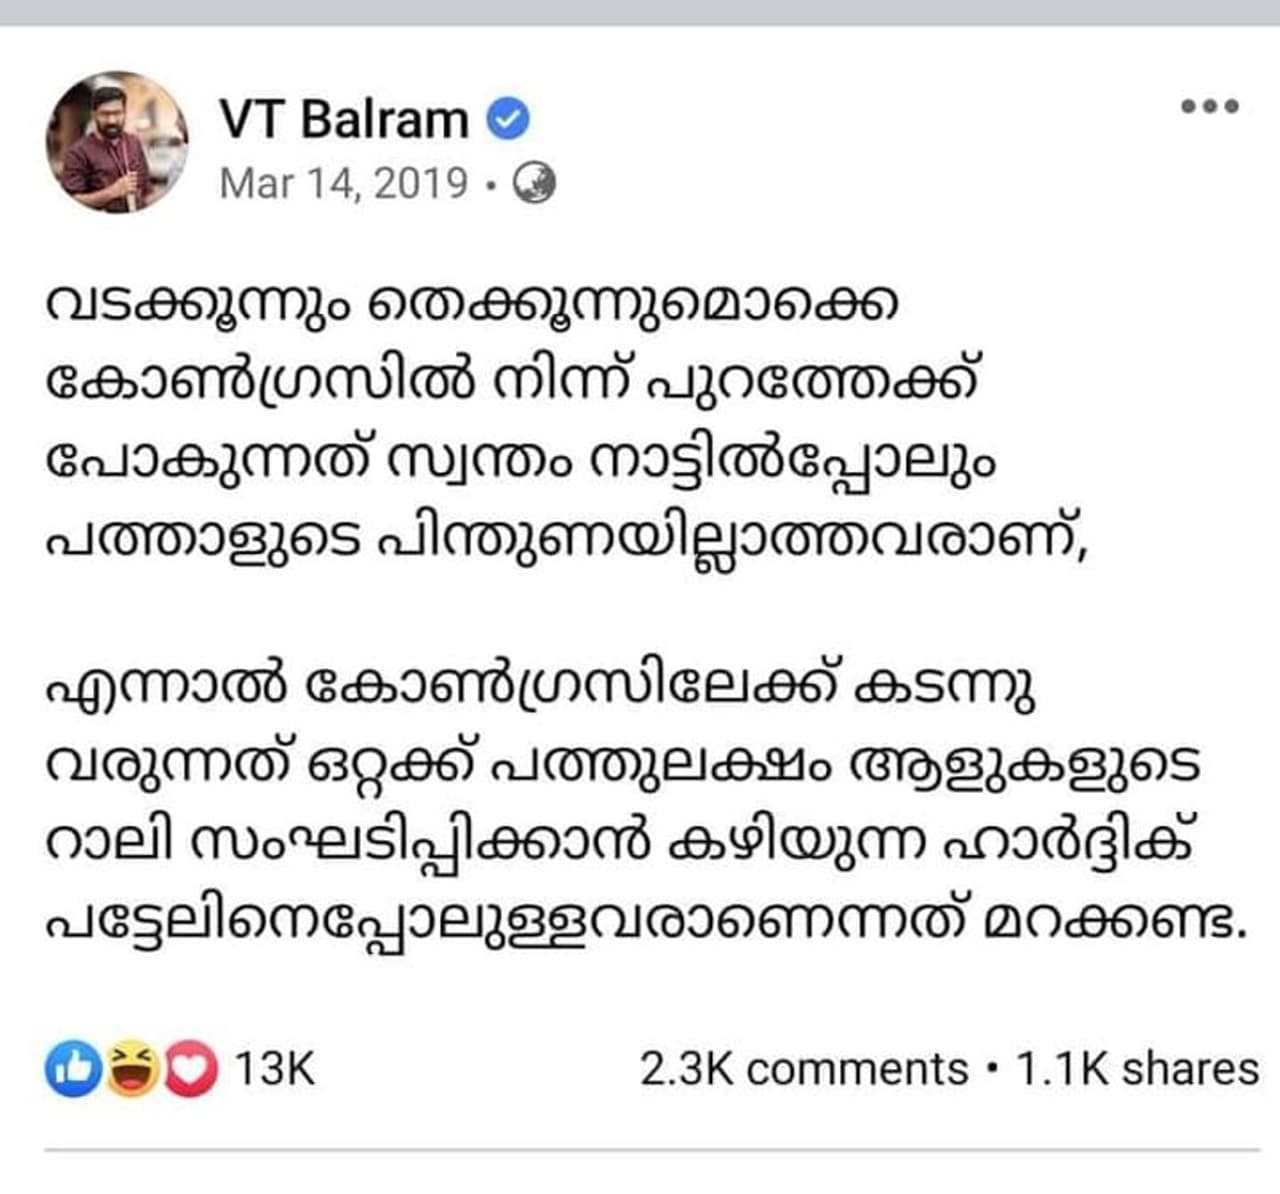Click the VT Balram name link
The width and height of the screenshot is (1280, 1194).
coord(343,119)
